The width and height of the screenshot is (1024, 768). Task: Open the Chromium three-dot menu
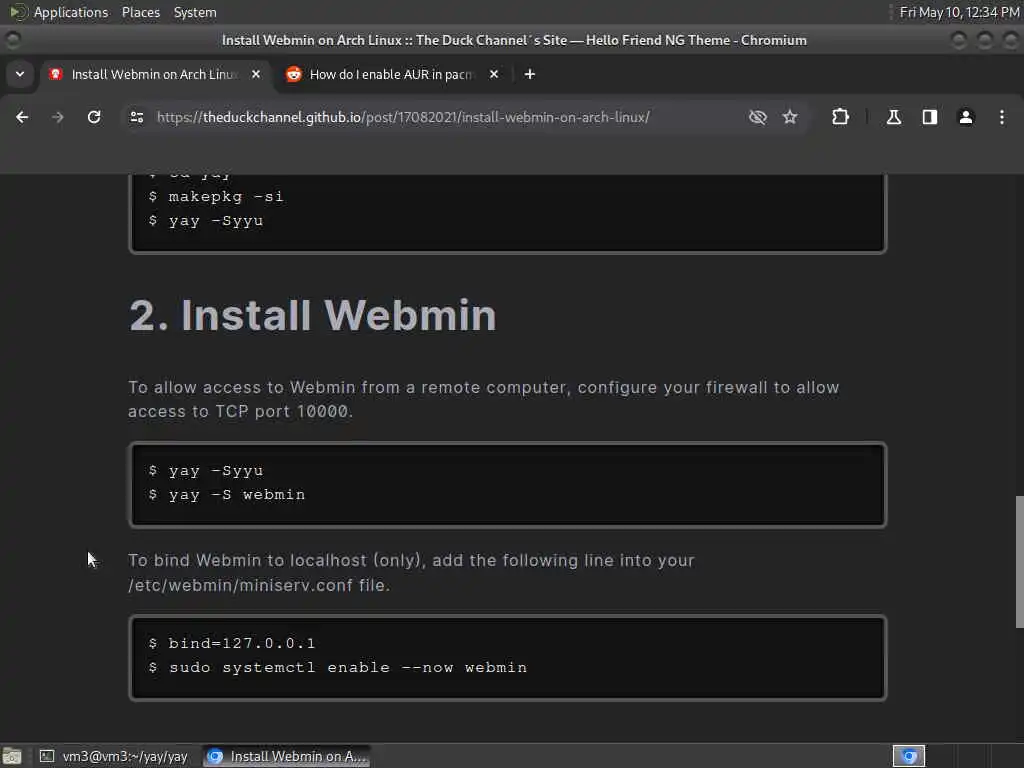point(1002,117)
